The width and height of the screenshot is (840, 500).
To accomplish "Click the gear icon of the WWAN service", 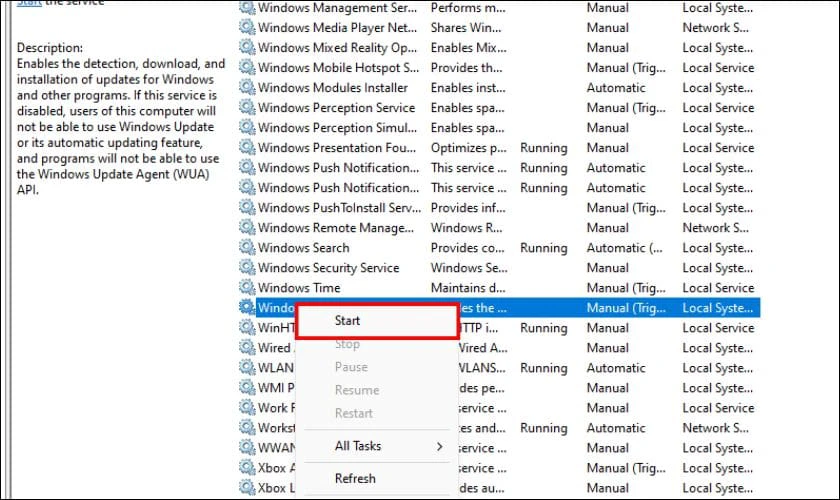I will click(x=247, y=447).
